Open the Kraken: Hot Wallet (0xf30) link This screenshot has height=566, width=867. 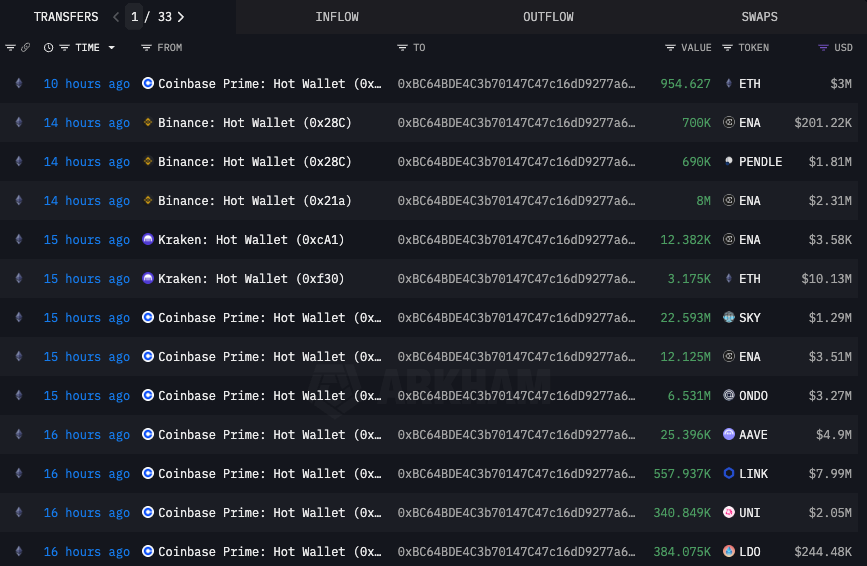251,279
